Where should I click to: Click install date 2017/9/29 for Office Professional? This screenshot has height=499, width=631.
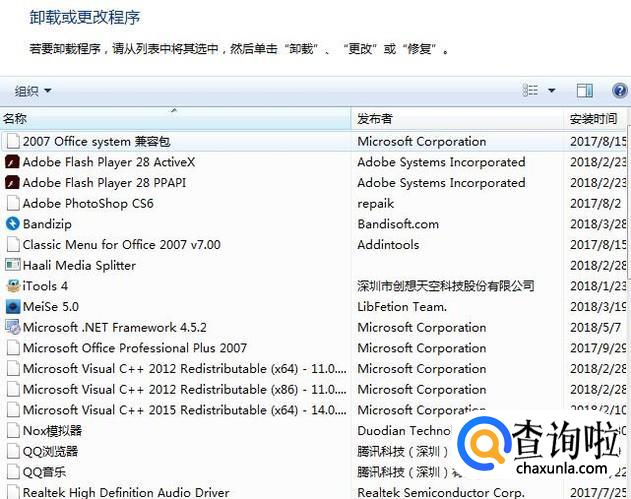coord(598,348)
